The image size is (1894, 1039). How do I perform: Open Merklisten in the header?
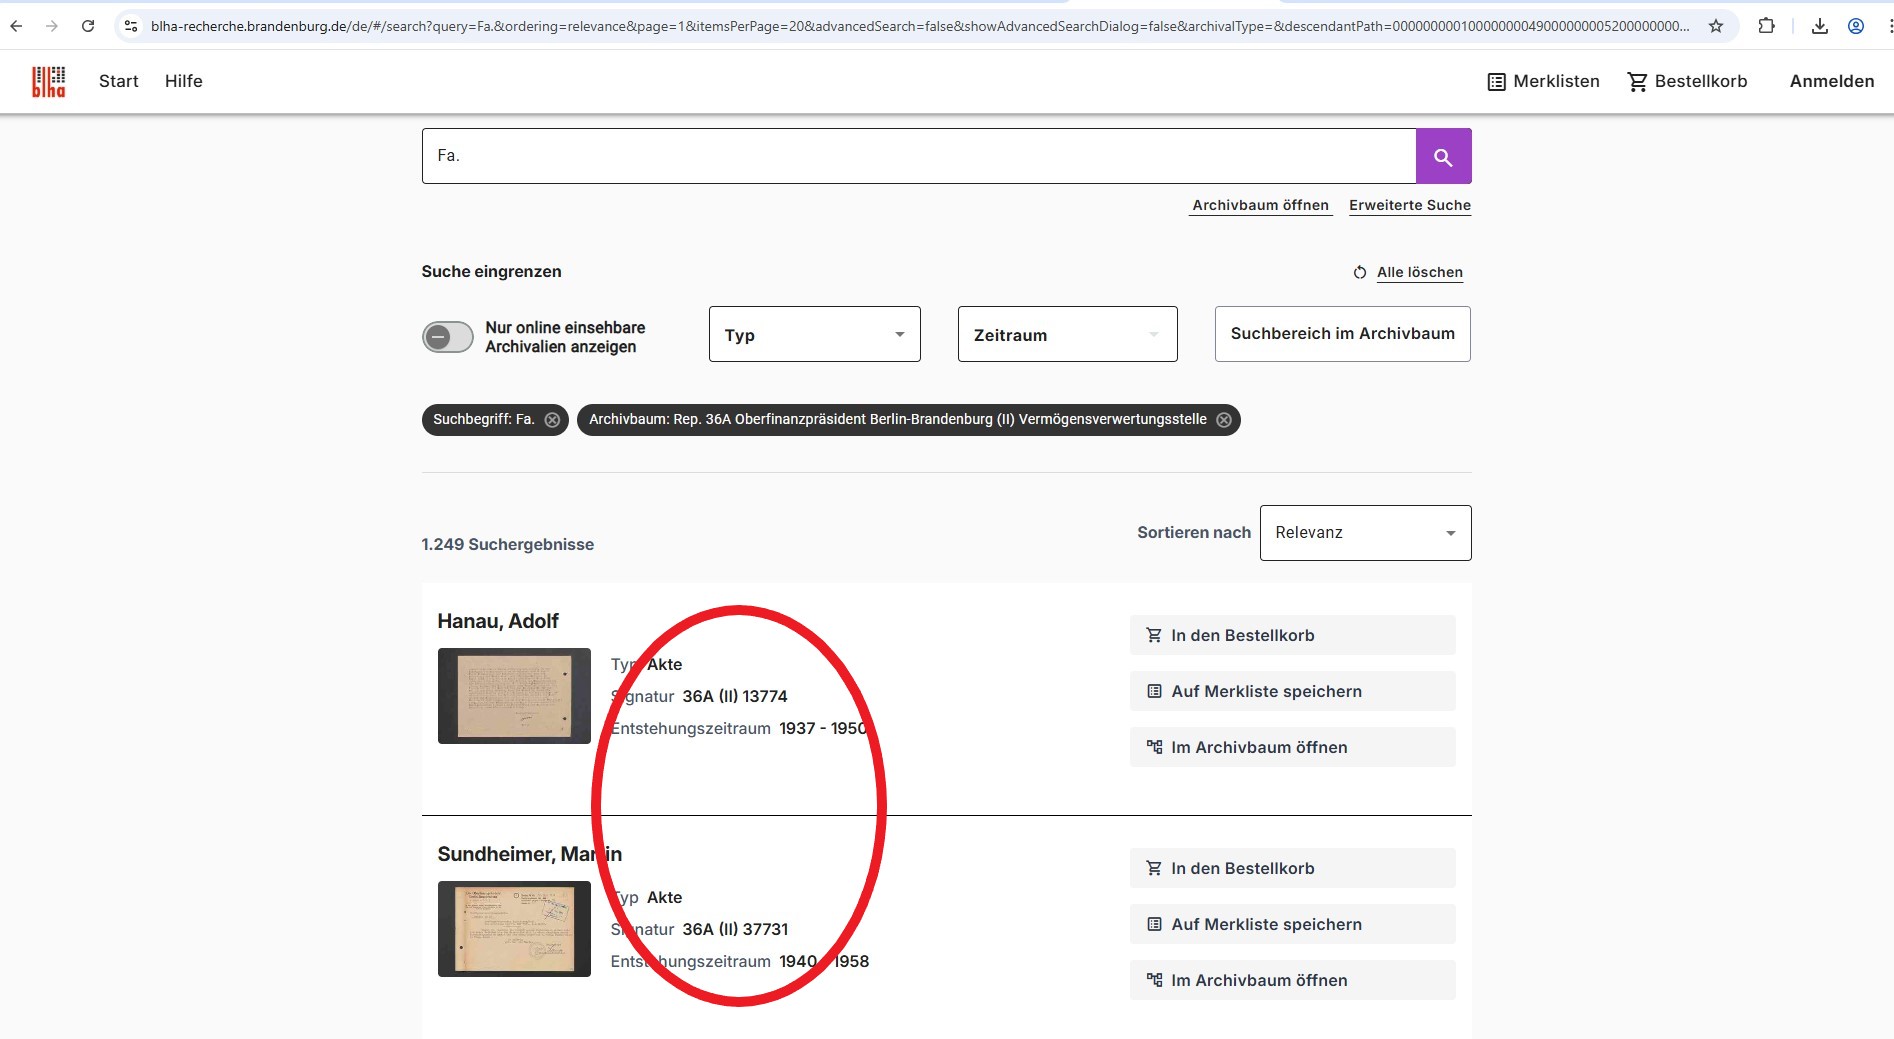pos(1544,81)
